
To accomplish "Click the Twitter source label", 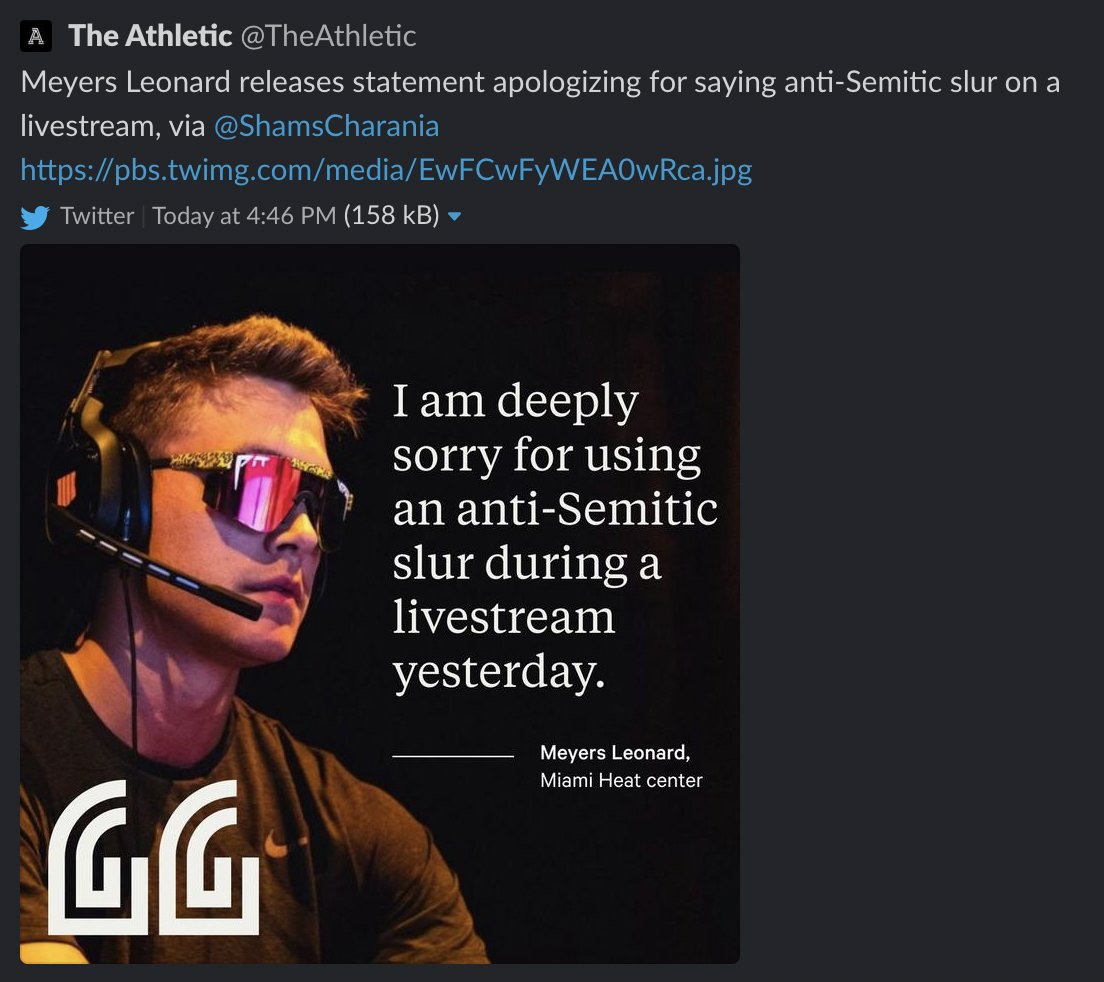I will [97, 216].
